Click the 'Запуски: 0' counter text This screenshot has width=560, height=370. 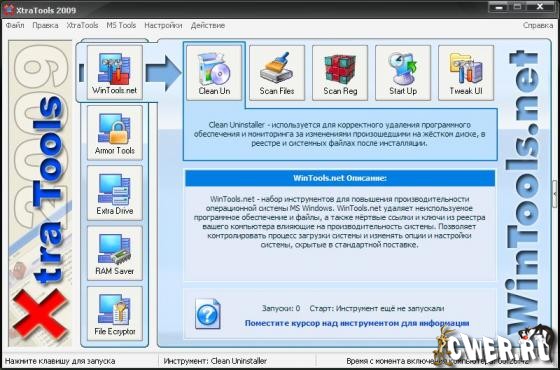[281, 308]
